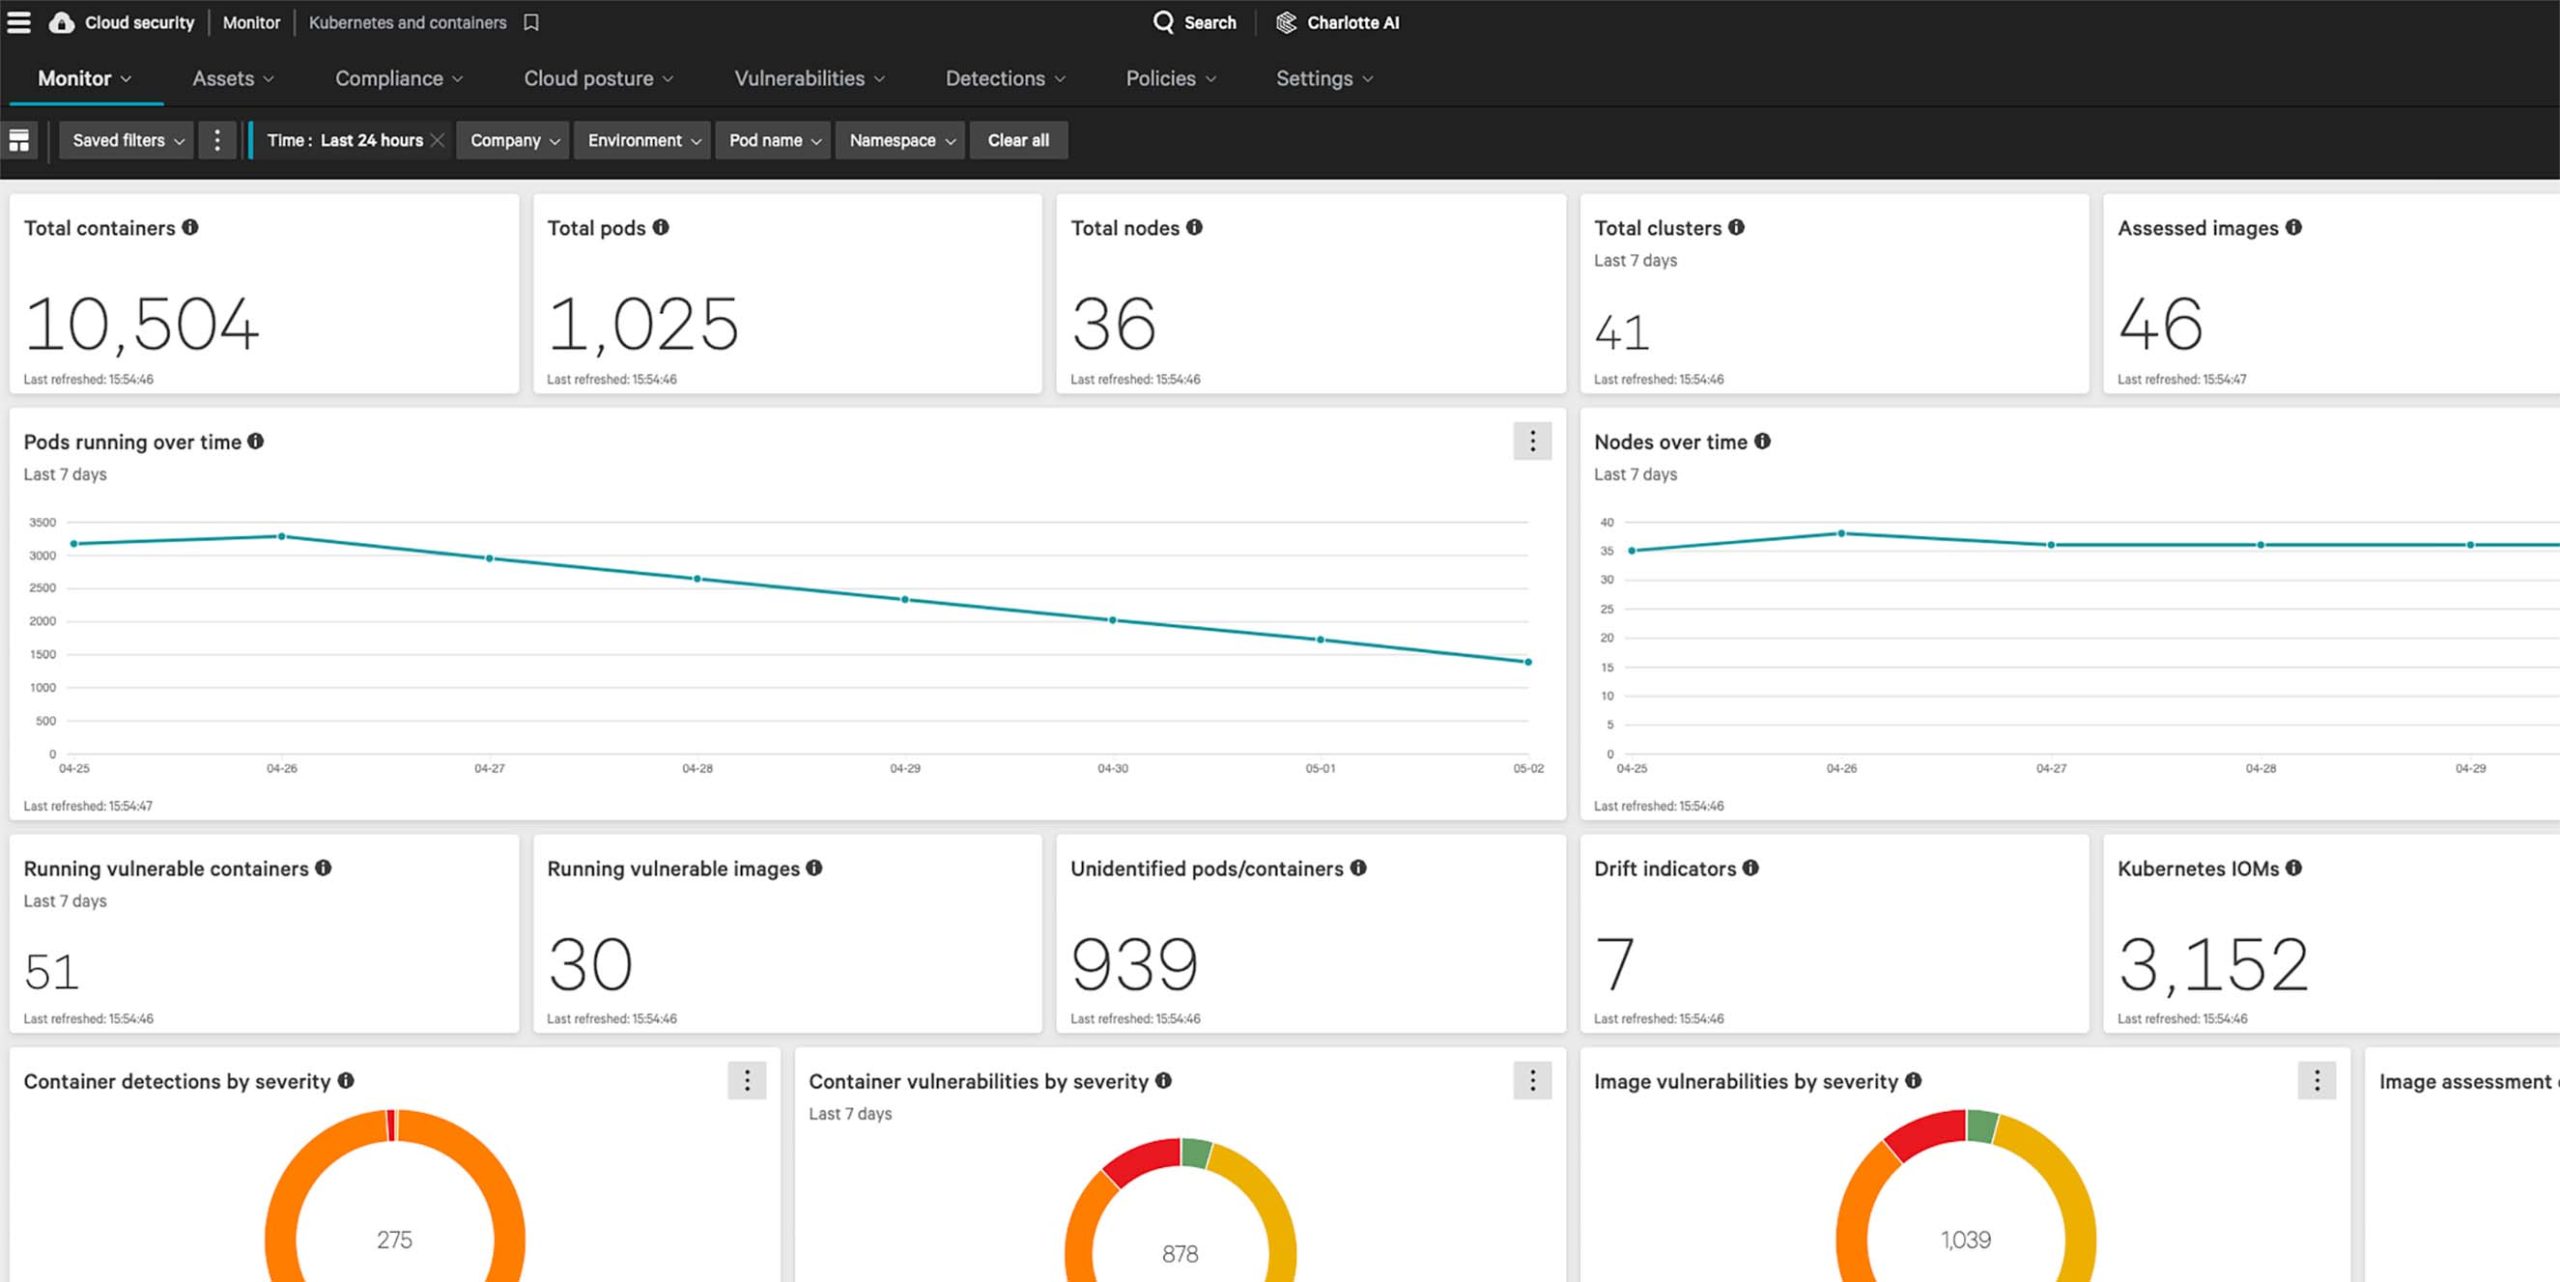Click the 1,025 total pods value
The width and height of the screenshot is (2560, 1282).
(x=643, y=324)
